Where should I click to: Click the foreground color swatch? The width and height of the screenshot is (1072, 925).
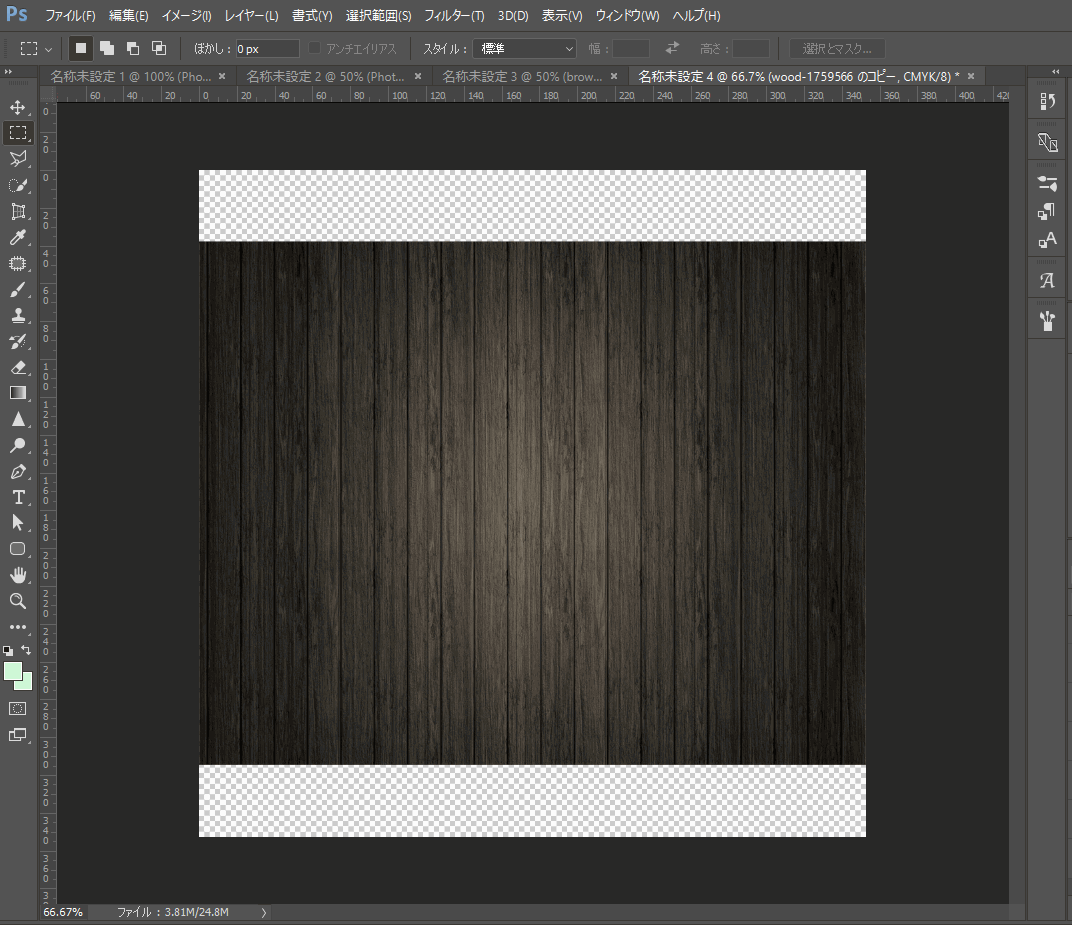13,671
